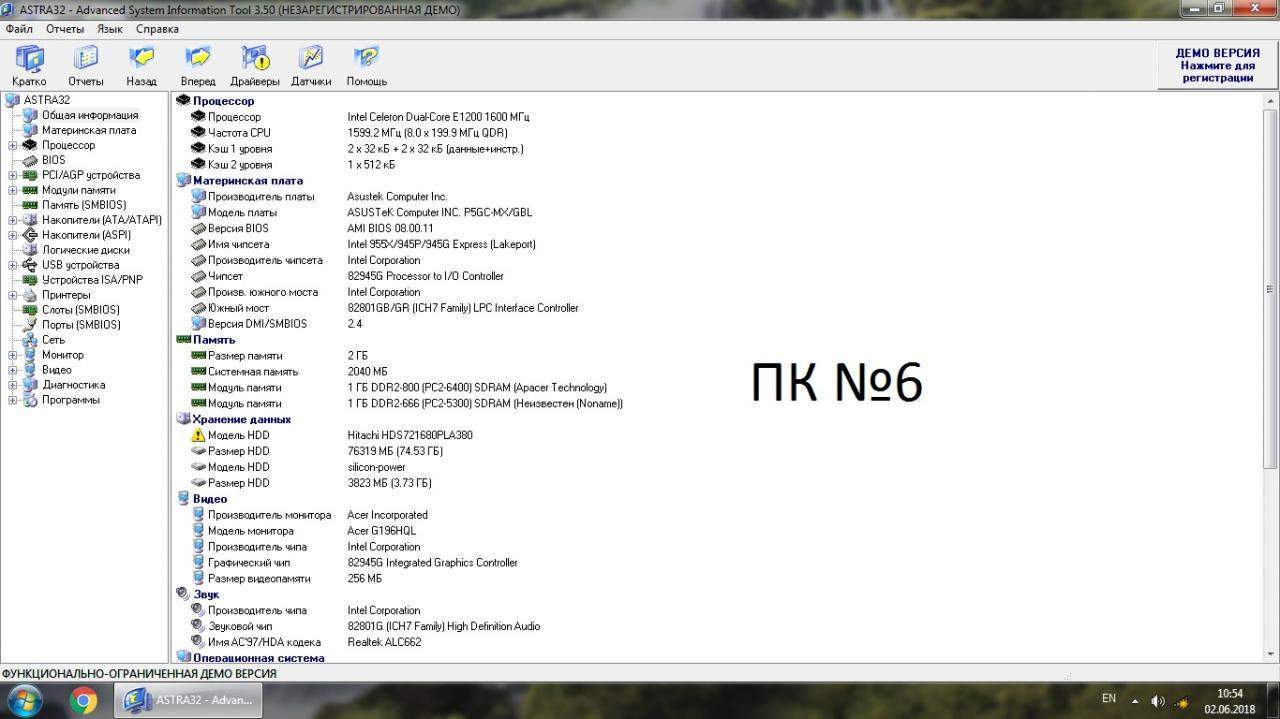Click the ДЕМО ВЕРСИЯ registration button
This screenshot has height=719, width=1280.
tap(1217, 65)
